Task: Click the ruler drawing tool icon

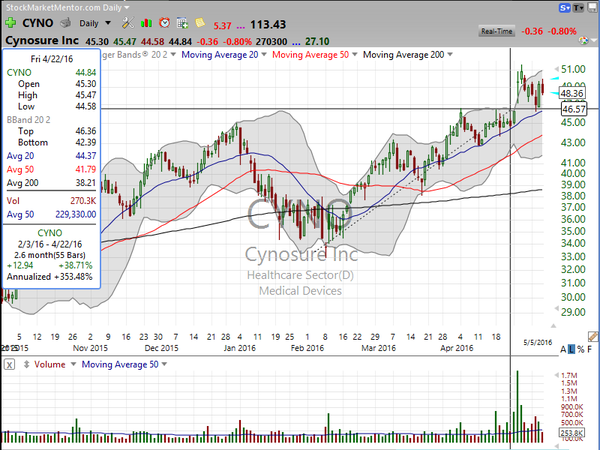Action: (593, 336)
